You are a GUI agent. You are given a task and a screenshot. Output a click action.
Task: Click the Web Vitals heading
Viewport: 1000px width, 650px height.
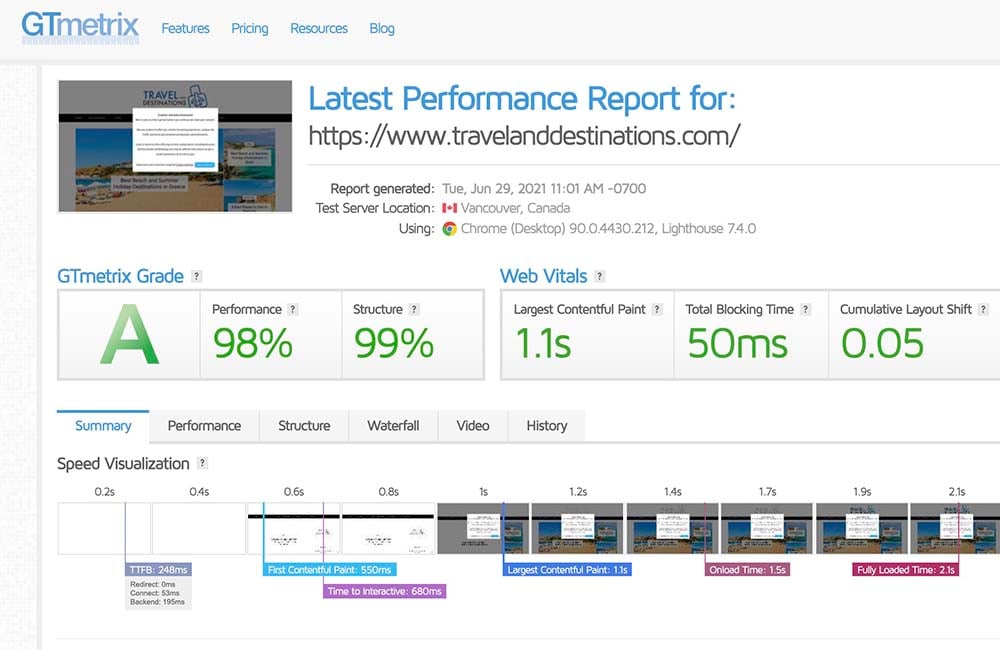pyautogui.click(x=543, y=276)
